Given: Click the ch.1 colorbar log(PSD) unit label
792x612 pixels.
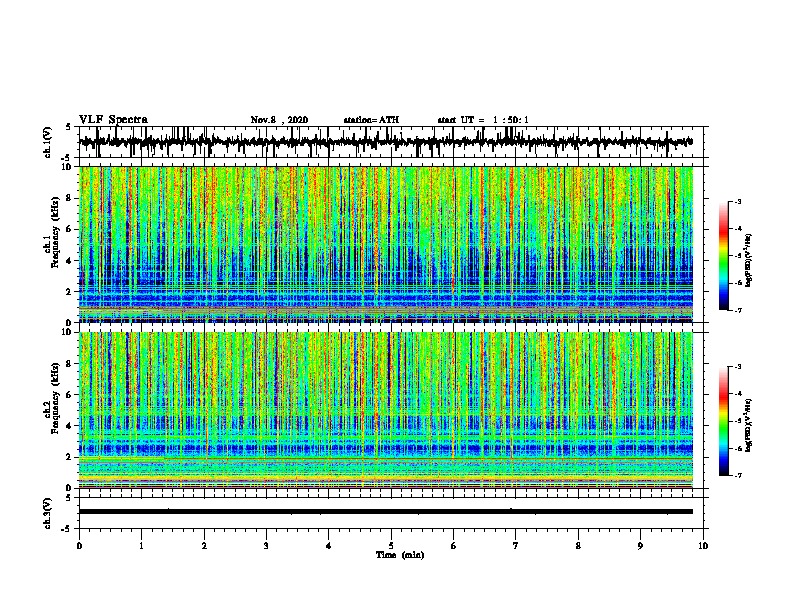Looking at the screenshot, I should [x=749, y=260].
